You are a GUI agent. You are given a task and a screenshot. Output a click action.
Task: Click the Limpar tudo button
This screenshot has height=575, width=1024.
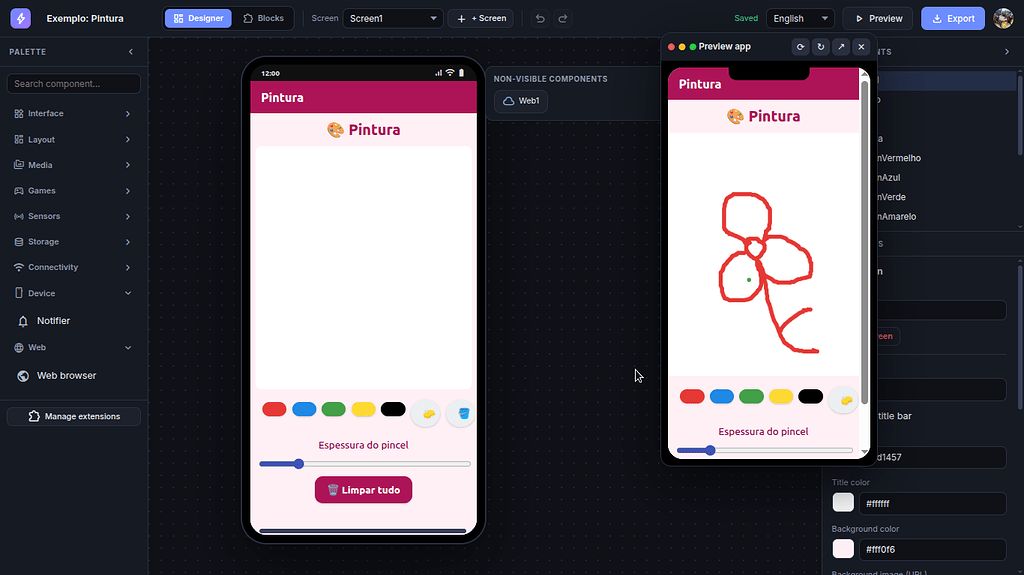(363, 490)
